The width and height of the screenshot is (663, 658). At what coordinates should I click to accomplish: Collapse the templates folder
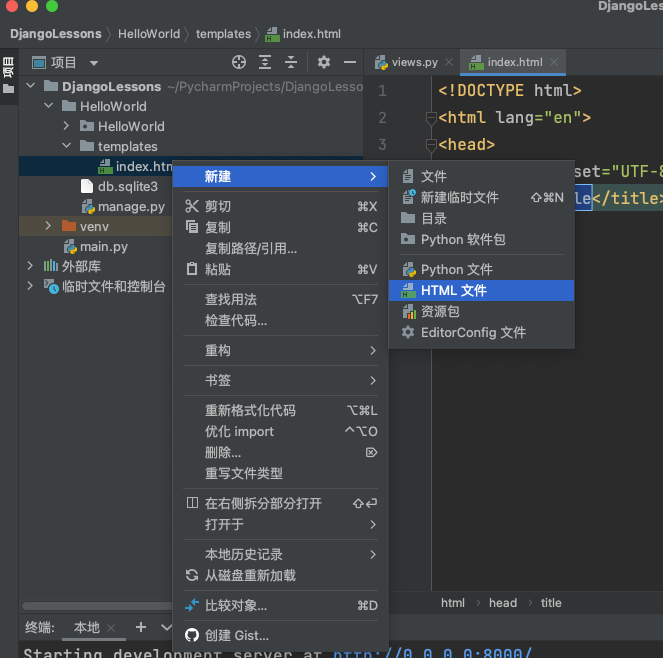point(66,147)
